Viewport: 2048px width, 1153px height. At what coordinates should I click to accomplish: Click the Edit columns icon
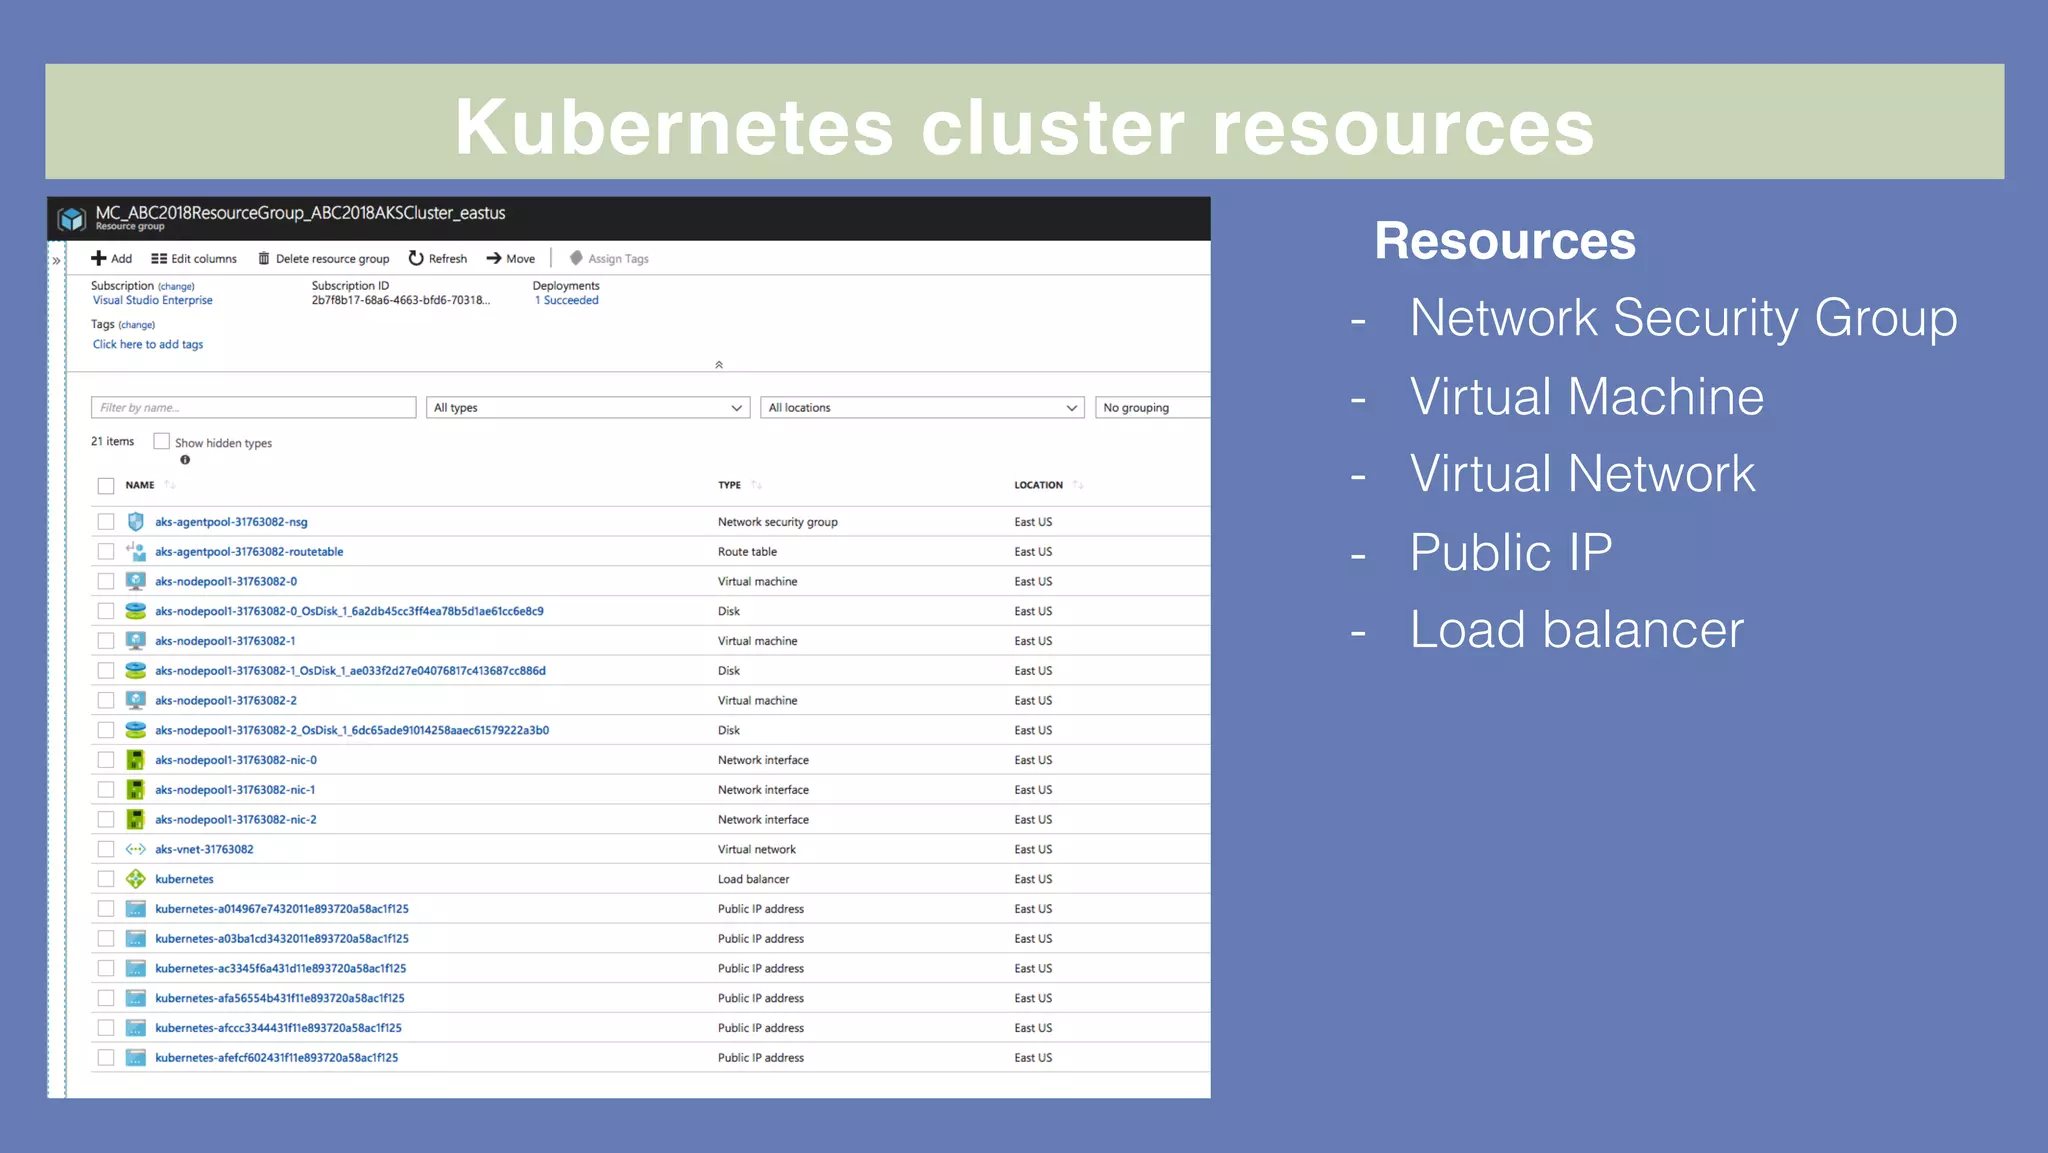point(159,258)
